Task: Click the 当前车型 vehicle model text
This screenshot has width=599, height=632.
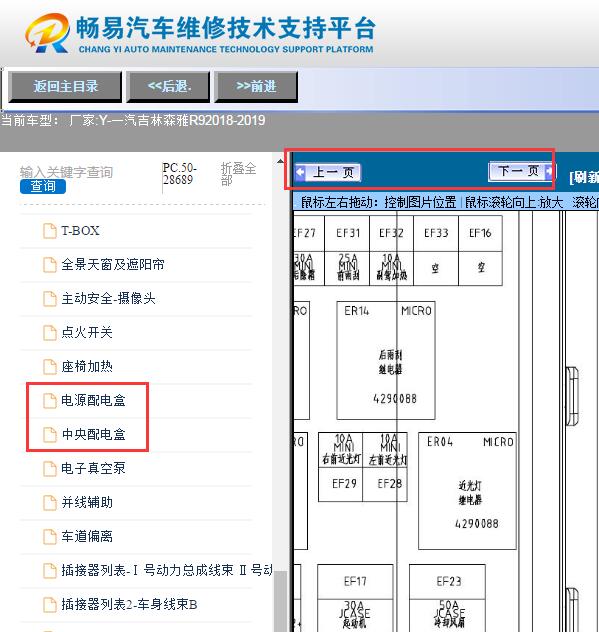Action: click(133, 120)
